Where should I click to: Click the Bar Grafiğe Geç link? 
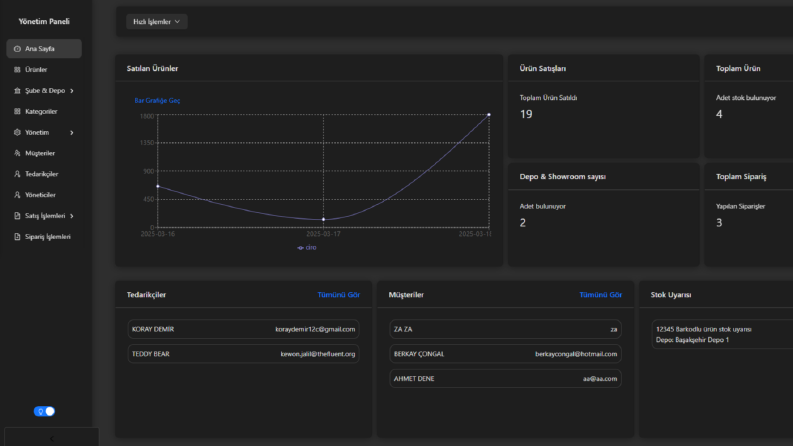[157, 101]
